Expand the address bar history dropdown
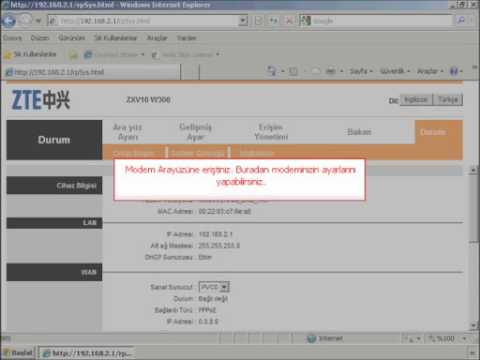 tap(244, 21)
